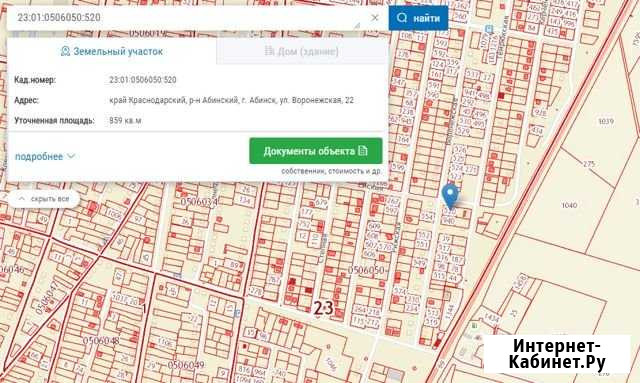The height and width of the screenshot is (383, 640).
Task: Click the land plot tab icon
Action: point(65,51)
